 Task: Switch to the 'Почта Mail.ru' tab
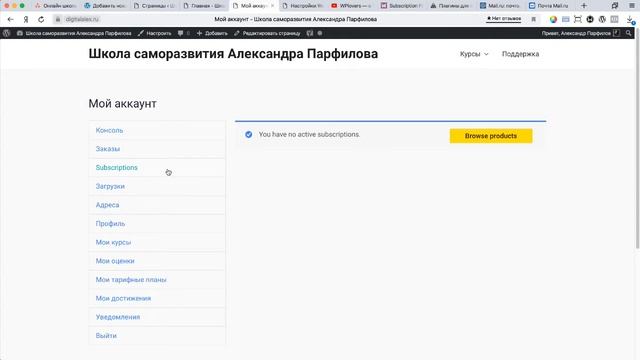(x=549, y=6)
